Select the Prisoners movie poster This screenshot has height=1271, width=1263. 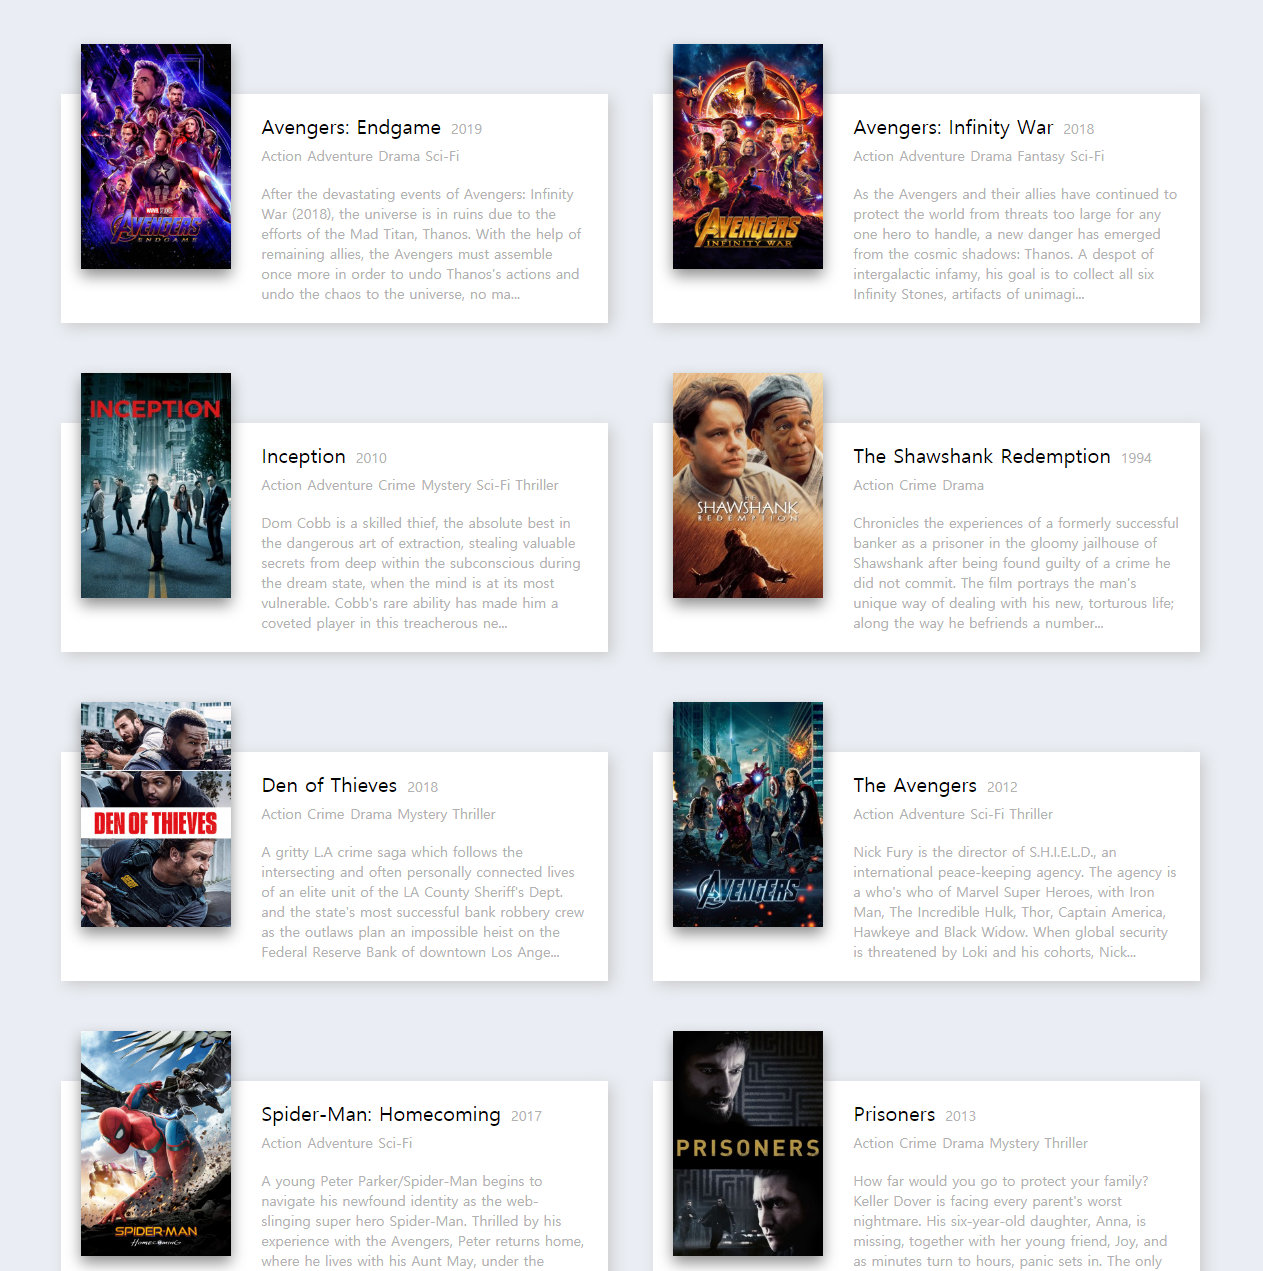click(x=748, y=1143)
